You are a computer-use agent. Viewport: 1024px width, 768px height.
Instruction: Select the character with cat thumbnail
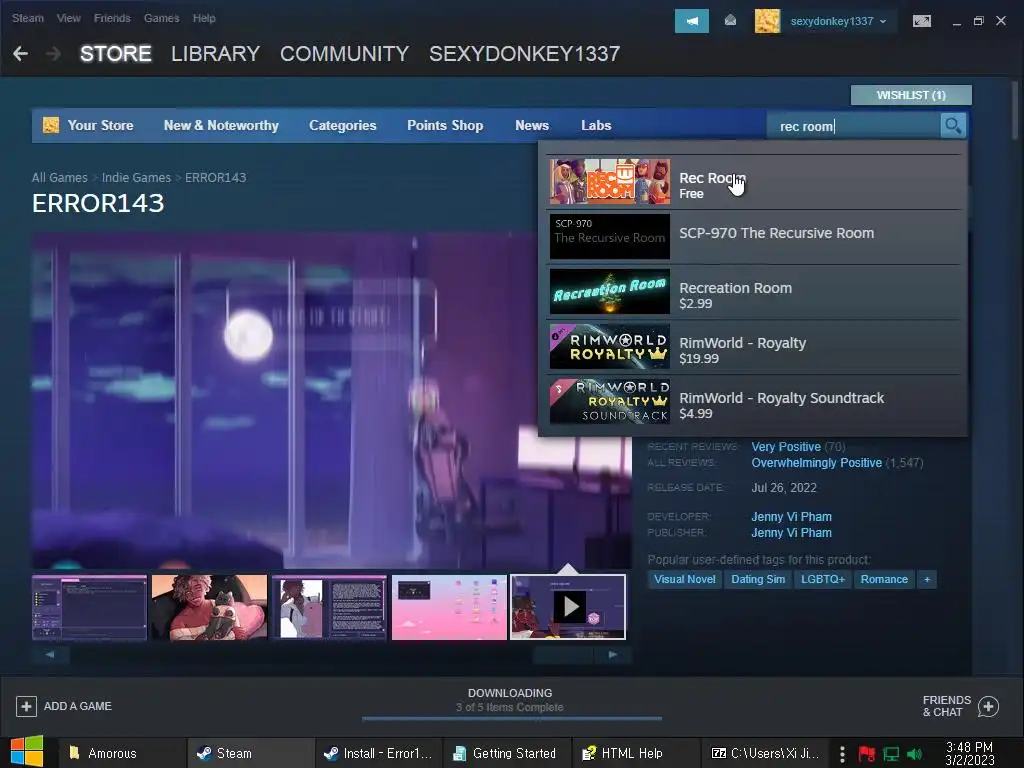pyautogui.click(x=209, y=607)
